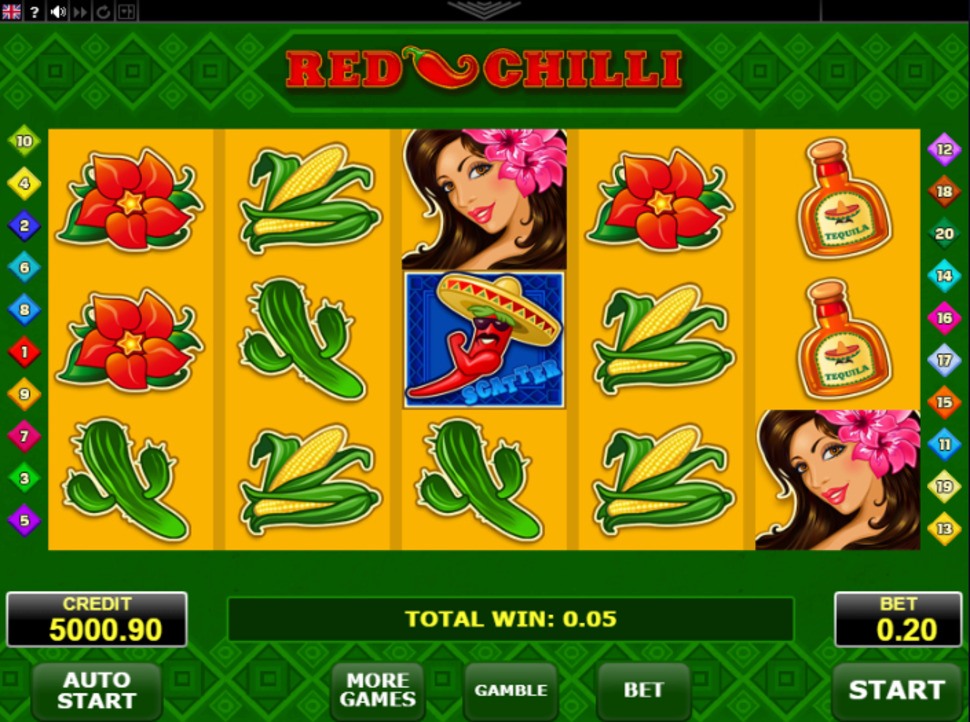
Task: Click the UK flag language icon
Action: (x=11, y=11)
